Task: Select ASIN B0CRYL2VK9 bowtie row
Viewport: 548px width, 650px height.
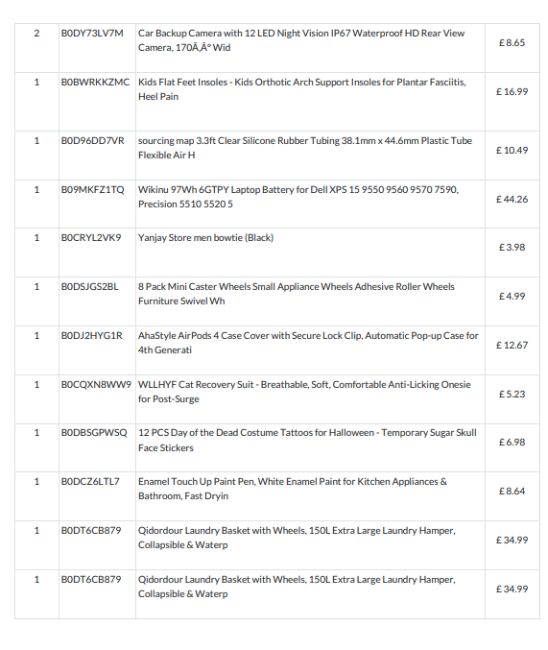Action: [x=91, y=238]
